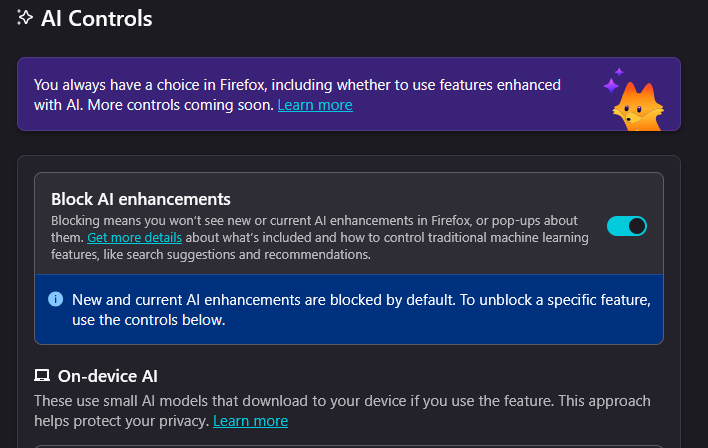Follow the Get more details link

tap(134, 238)
